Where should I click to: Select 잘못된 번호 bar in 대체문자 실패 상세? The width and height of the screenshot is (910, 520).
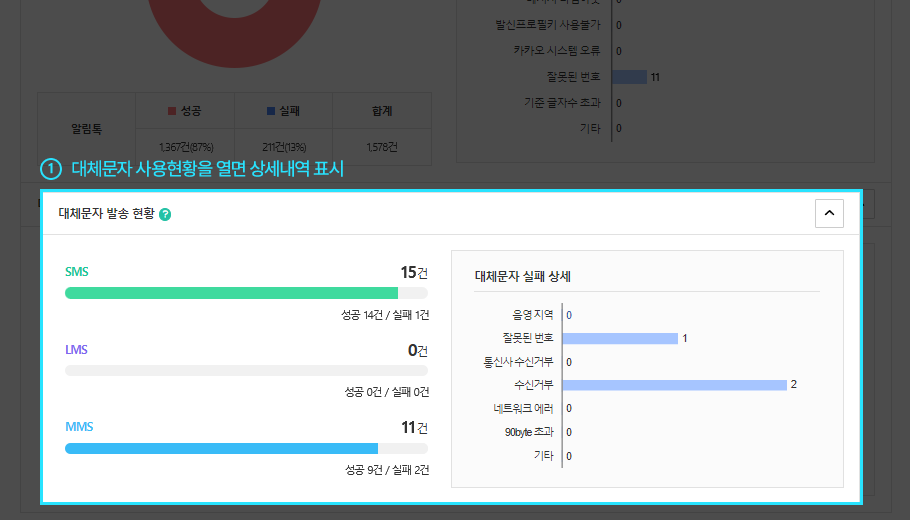(621, 338)
